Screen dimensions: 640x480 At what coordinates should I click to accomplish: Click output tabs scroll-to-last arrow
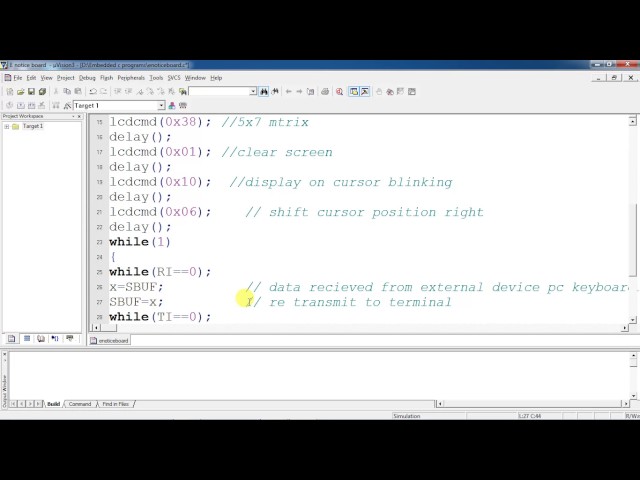click(38, 404)
